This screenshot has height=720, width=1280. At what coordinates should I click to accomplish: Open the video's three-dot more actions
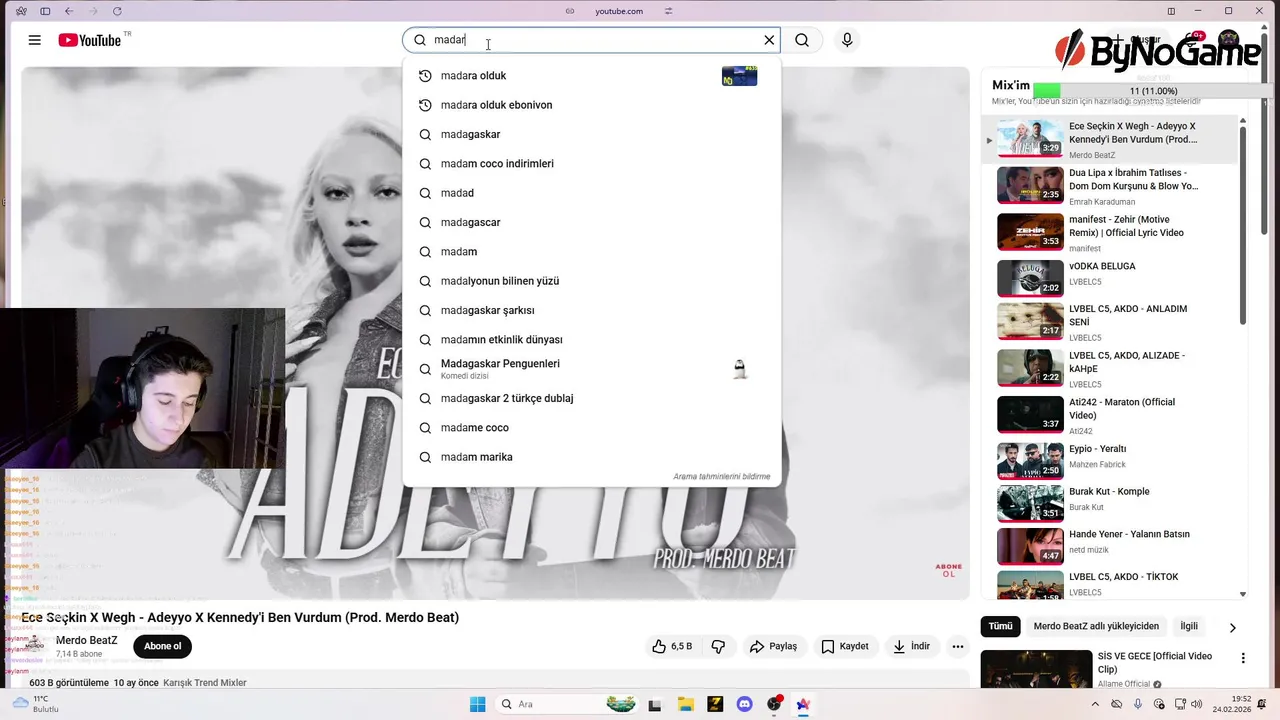pos(958,647)
